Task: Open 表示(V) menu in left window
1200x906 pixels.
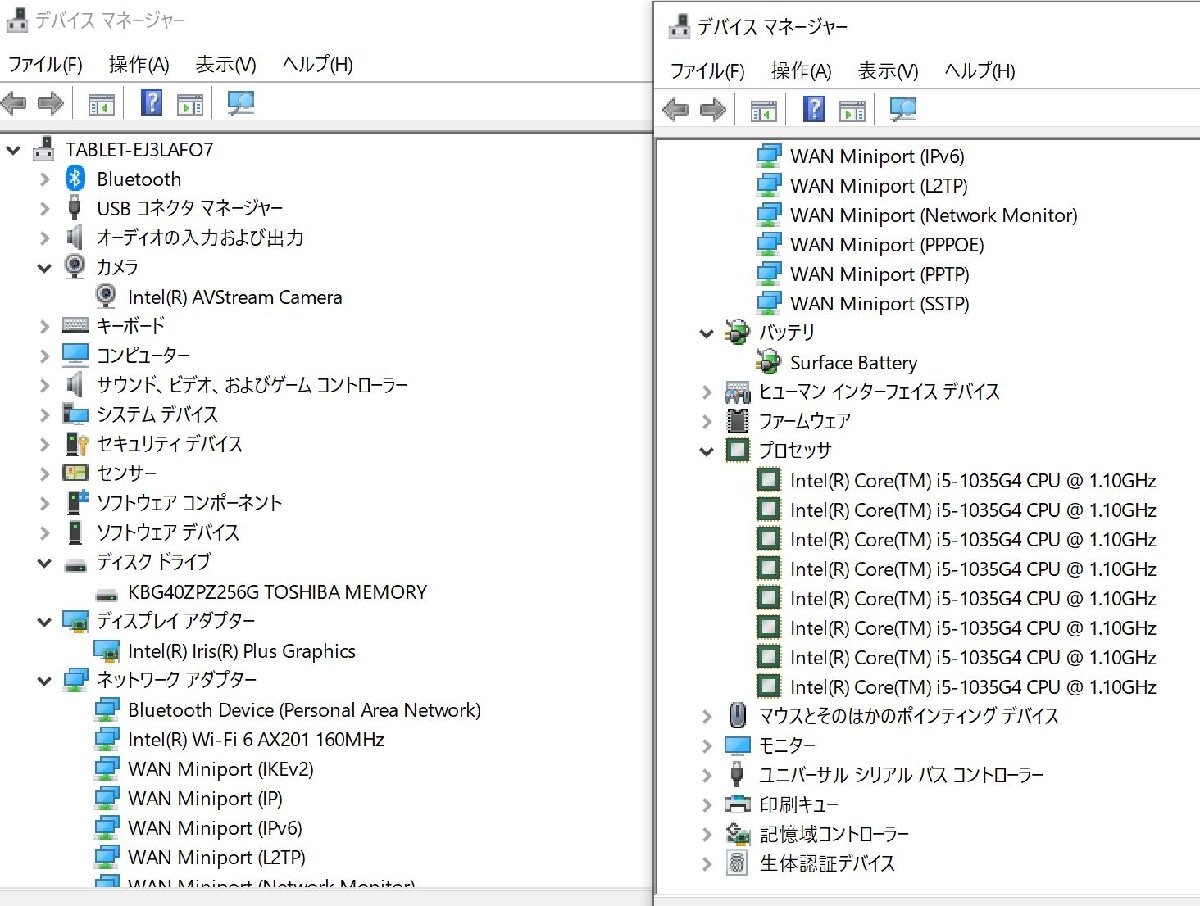Action: (x=226, y=65)
